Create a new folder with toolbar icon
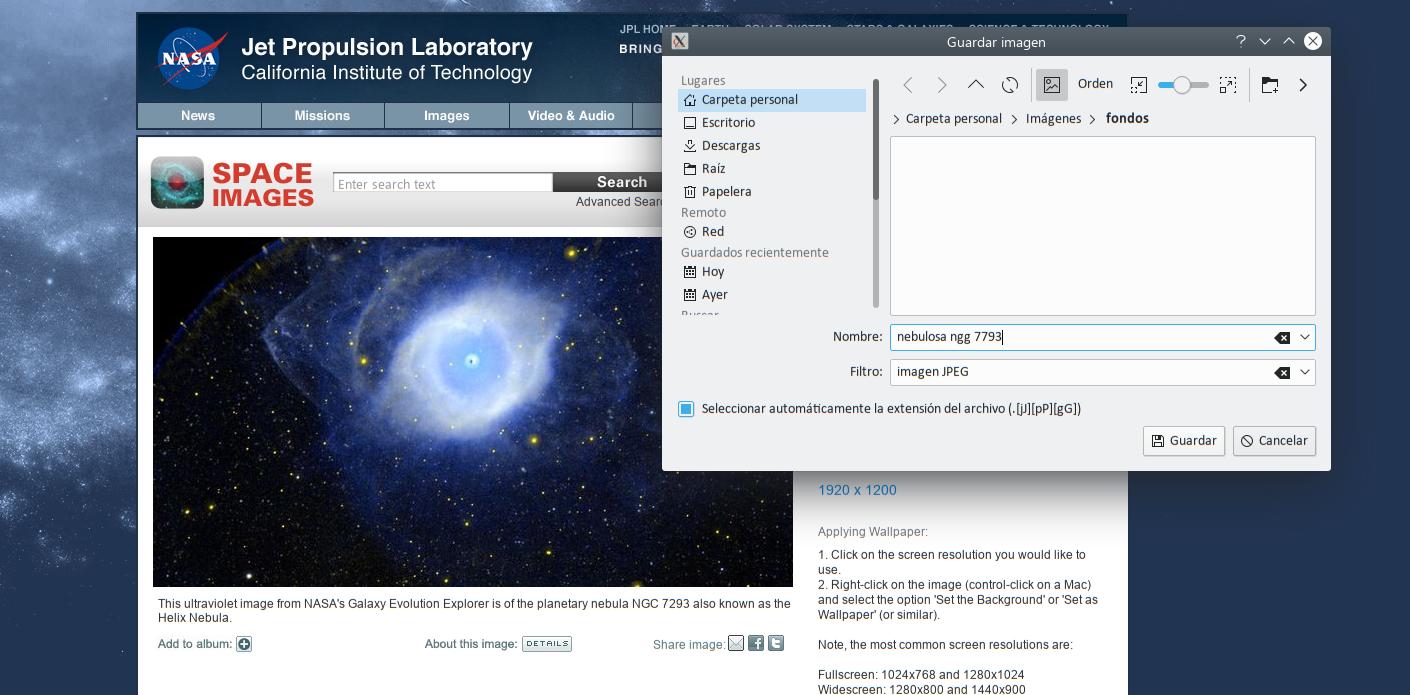The image size is (1410, 695). 1270,85
